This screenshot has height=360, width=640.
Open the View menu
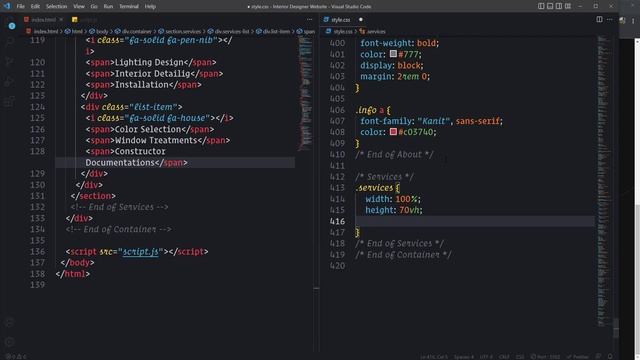[79, 6]
